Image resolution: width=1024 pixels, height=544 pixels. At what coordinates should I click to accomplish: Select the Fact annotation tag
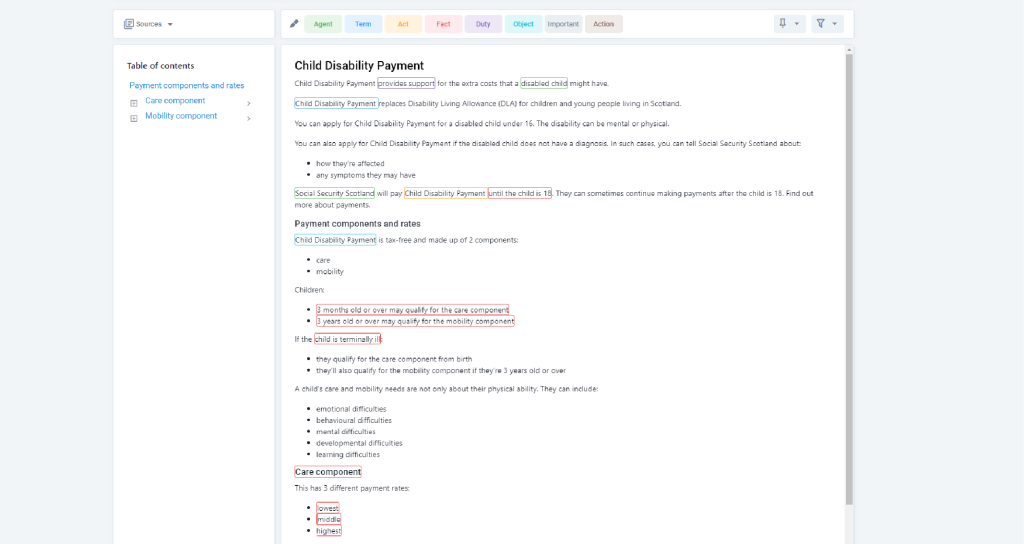tap(443, 24)
